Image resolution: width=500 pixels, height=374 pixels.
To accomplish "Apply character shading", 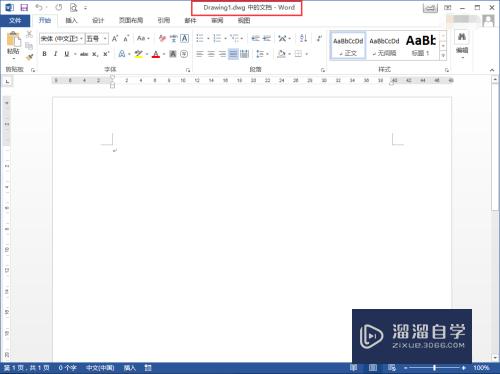I will 173,54.
